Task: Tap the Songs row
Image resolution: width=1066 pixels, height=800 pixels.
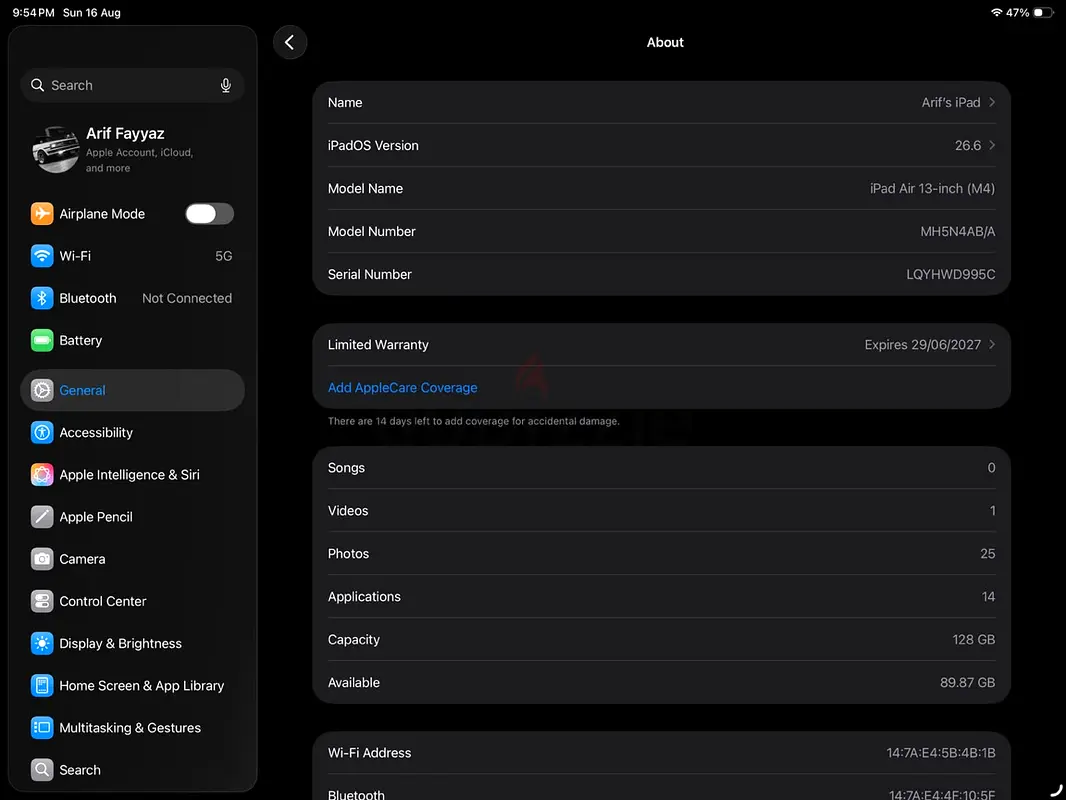Action: tap(661, 468)
